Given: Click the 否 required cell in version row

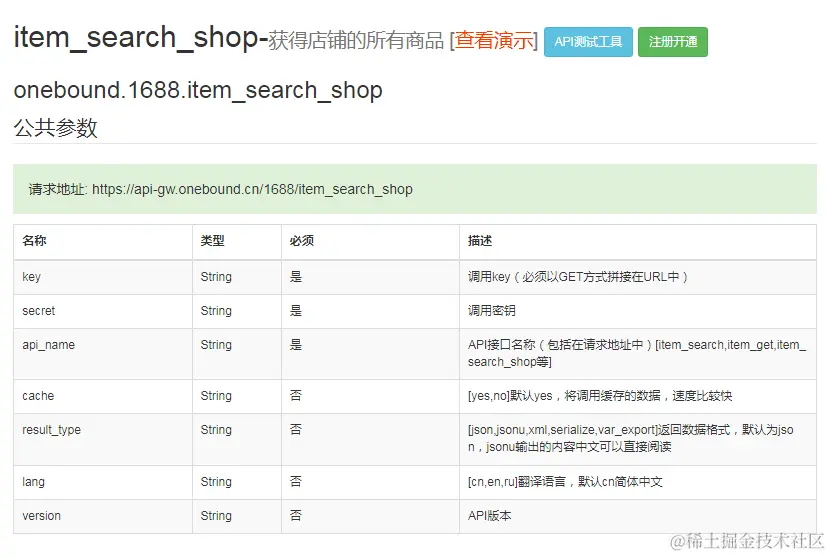Looking at the screenshot, I should tap(370, 516).
